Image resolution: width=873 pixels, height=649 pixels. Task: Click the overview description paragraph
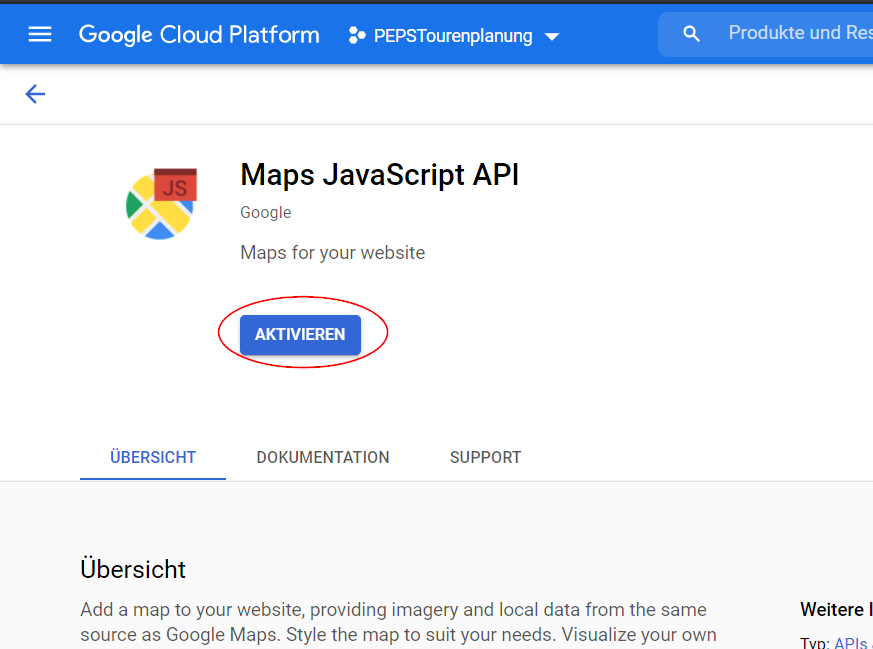(x=398, y=622)
